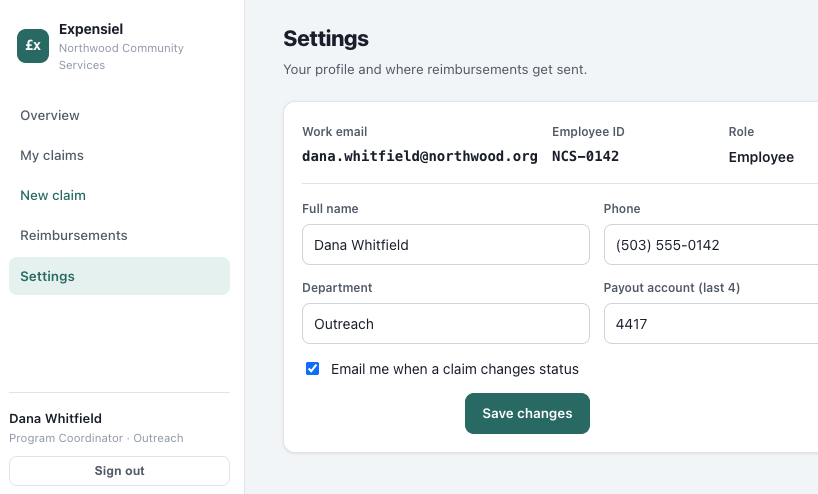Click the Role label
818x494 pixels.
click(x=741, y=131)
